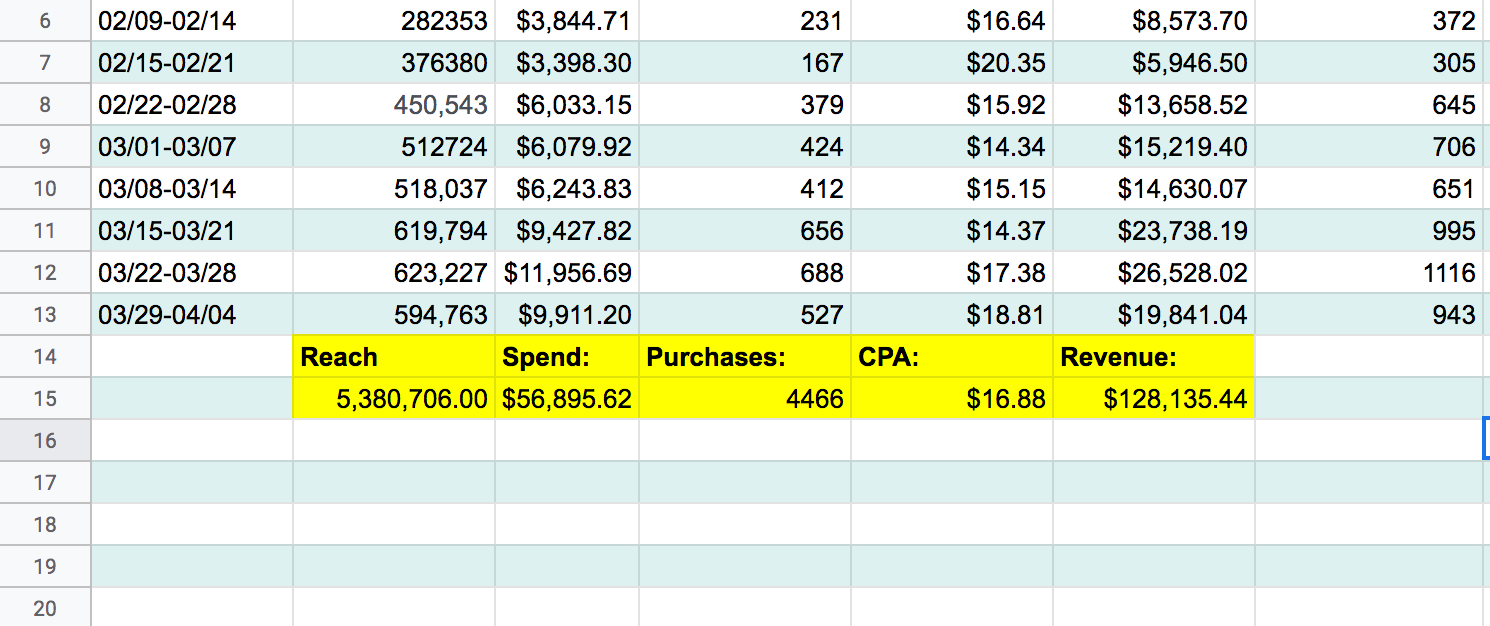Select the total reach cell 5,380,706.00

click(x=393, y=400)
